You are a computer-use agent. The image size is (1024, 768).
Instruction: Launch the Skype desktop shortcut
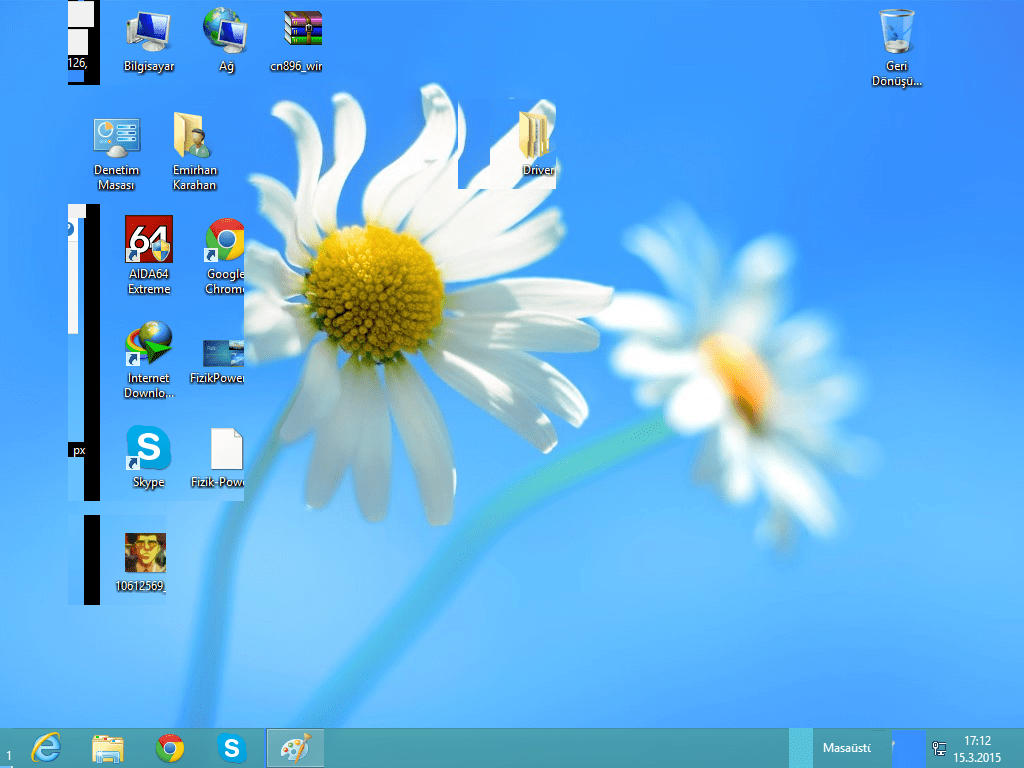coord(149,456)
